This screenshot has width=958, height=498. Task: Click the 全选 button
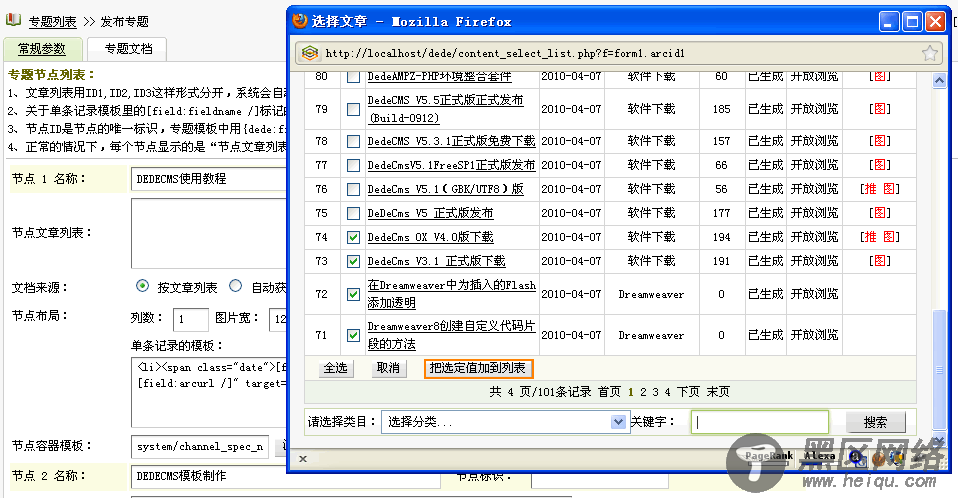click(335, 368)
